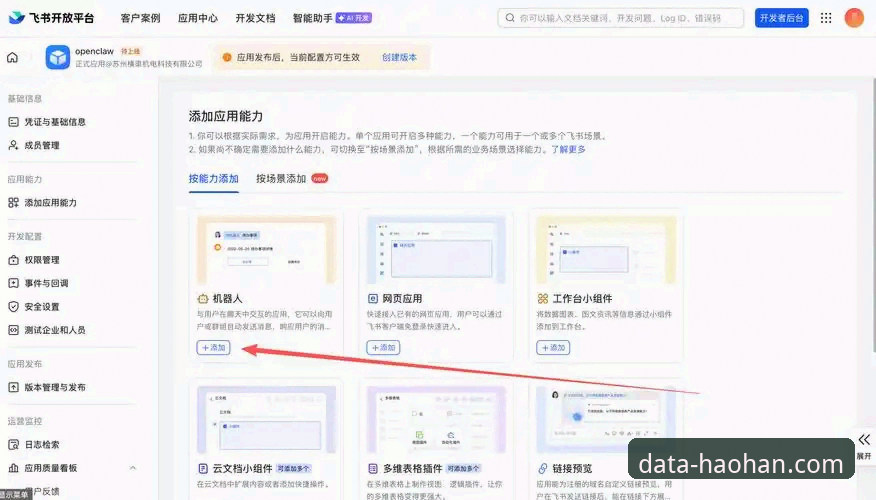
Task: Click the 机器人 preview thumbnail
Action: tap(266, 250)
